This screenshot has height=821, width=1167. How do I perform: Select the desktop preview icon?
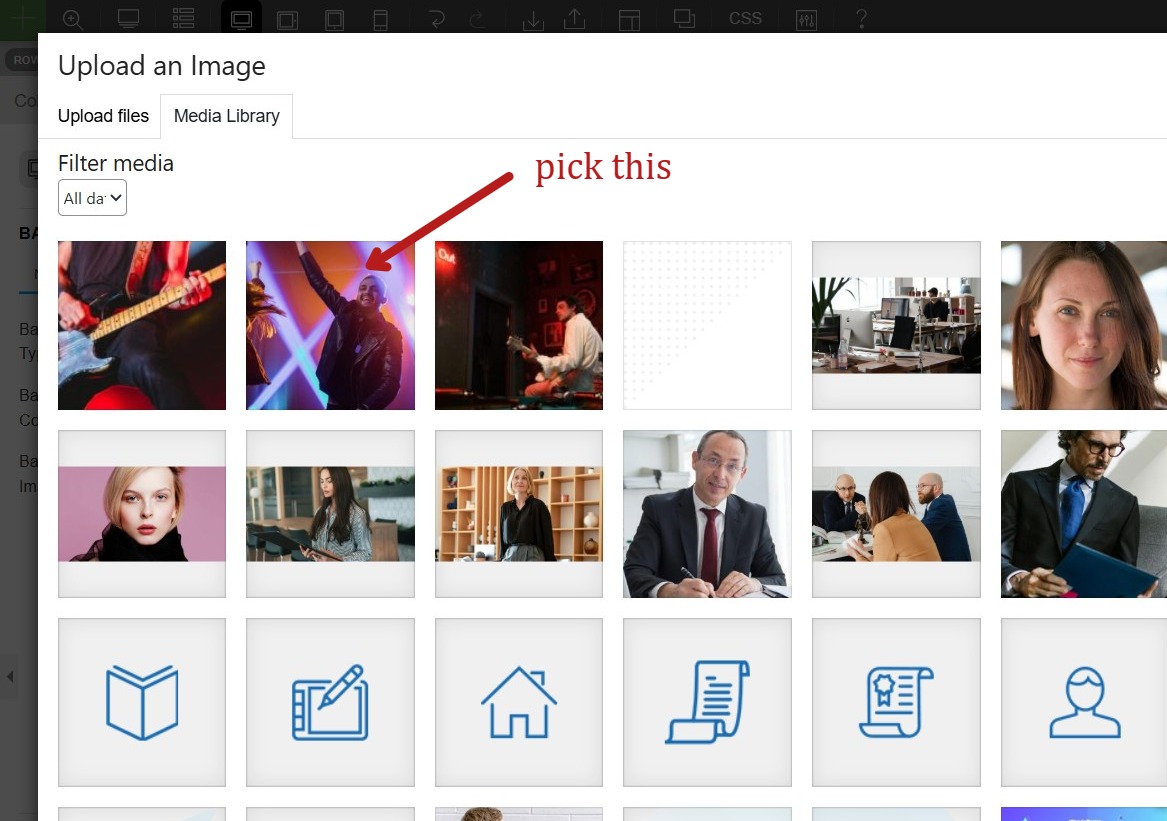tap(241, 18)
